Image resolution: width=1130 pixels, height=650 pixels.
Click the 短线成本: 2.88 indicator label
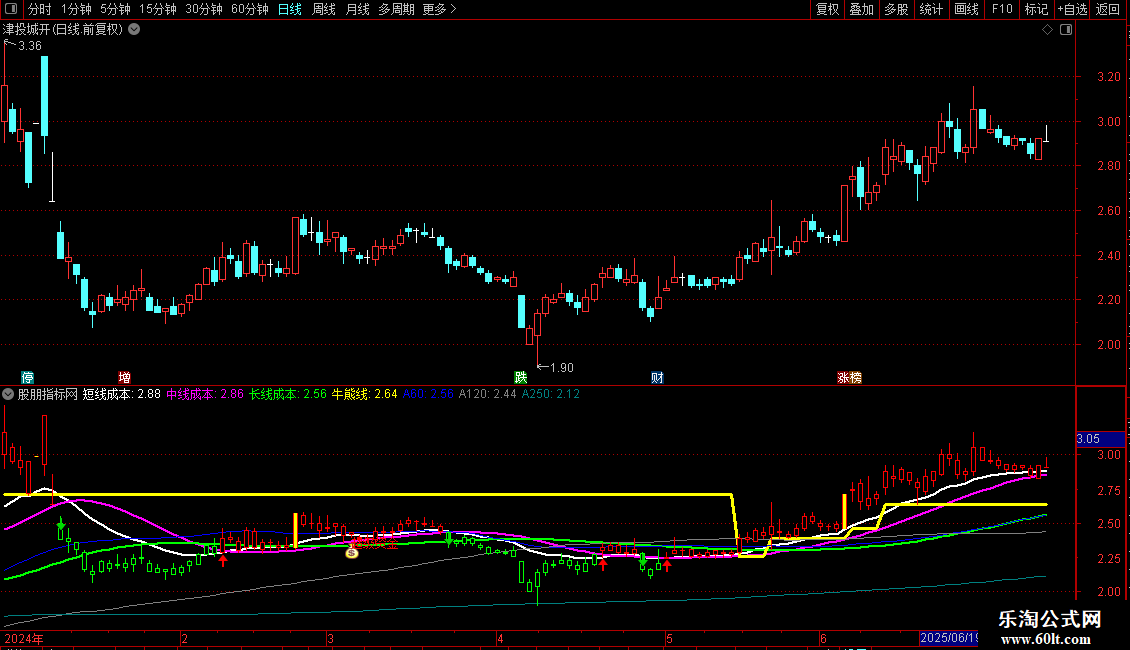coord(121,394)
